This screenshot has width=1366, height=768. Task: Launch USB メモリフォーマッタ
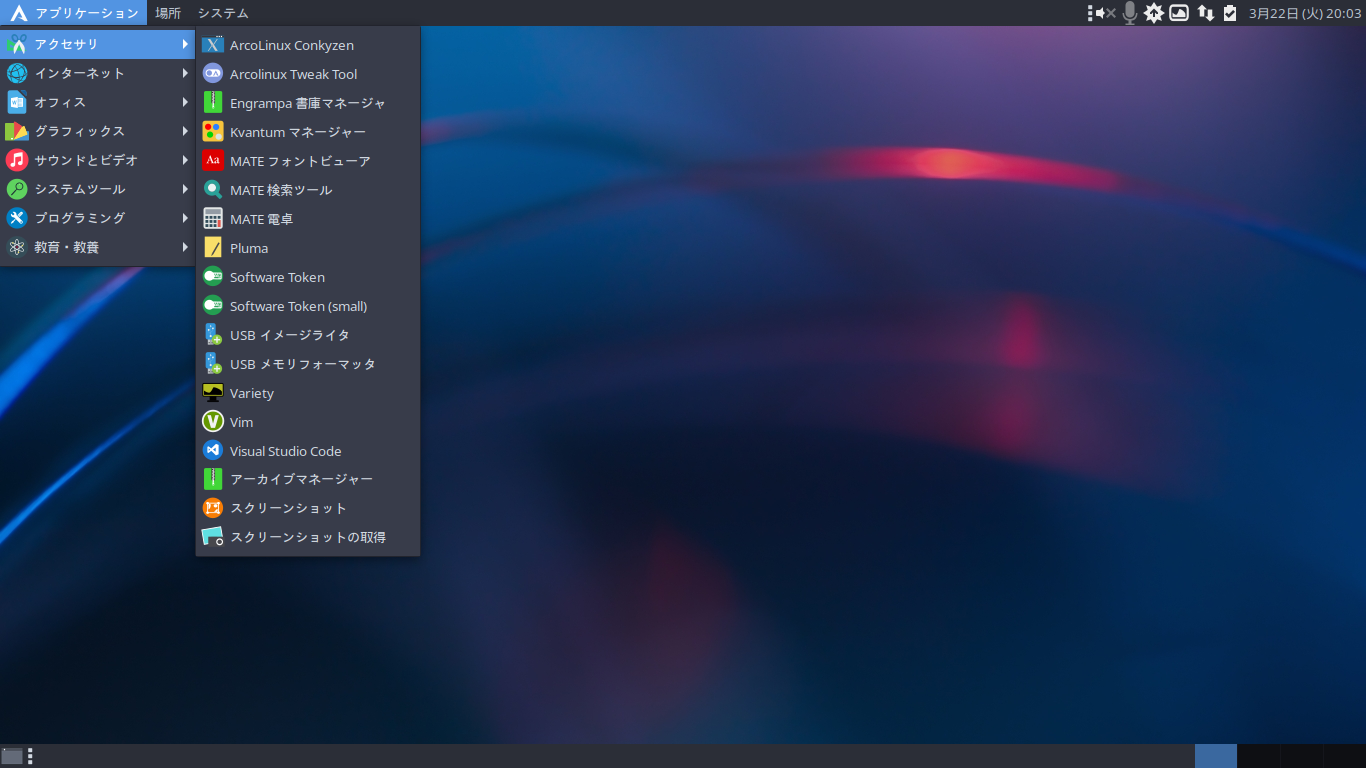pos(308,364)
